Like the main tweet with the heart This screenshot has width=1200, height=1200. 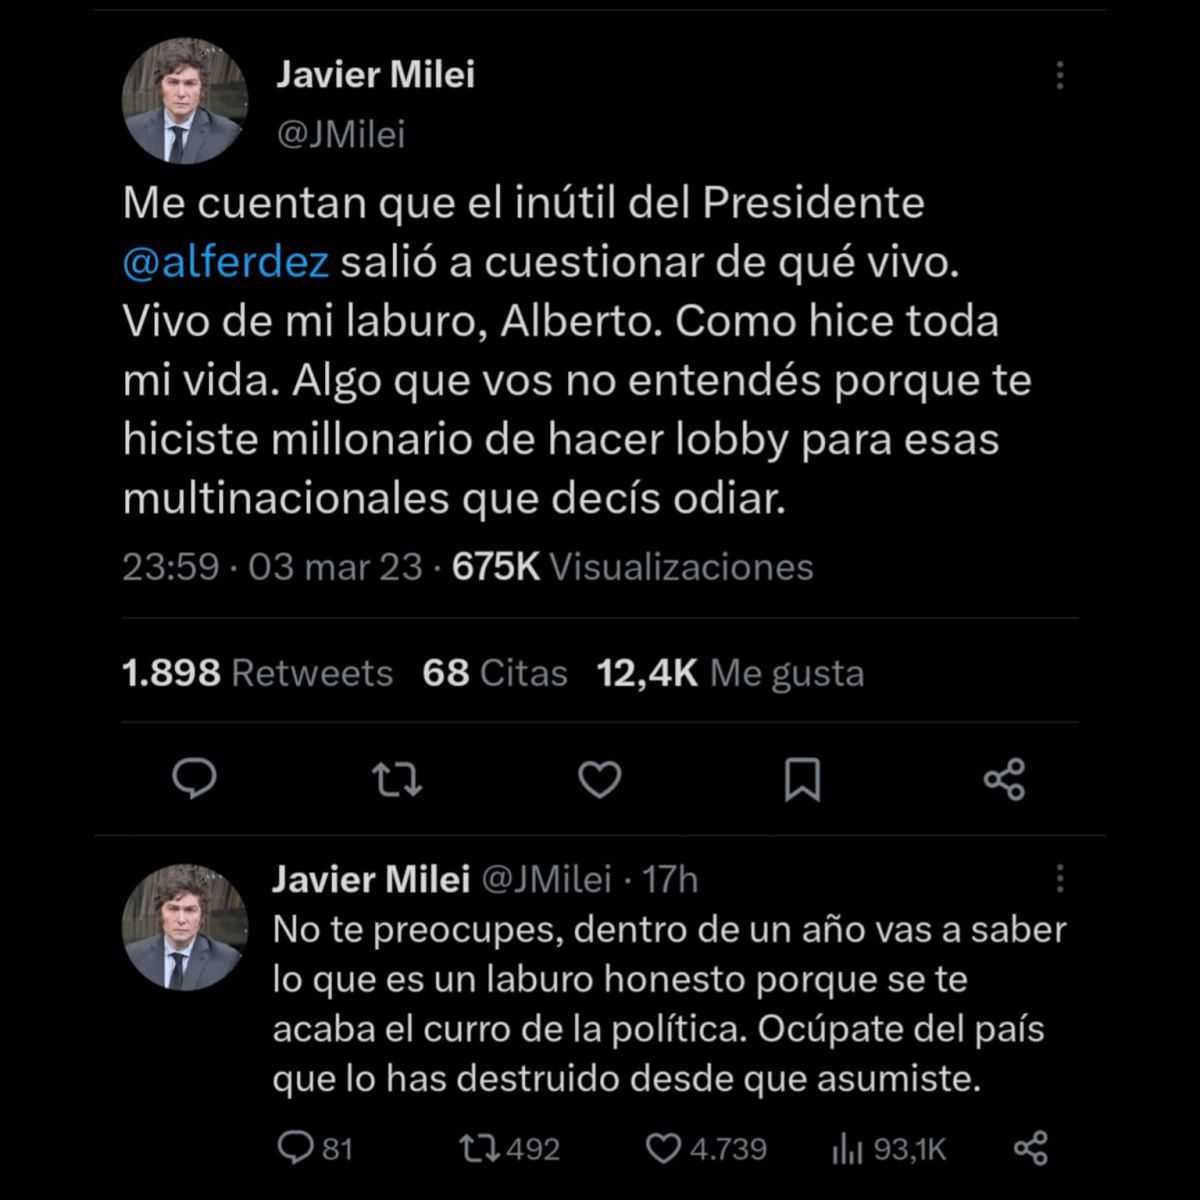[600, 779]
